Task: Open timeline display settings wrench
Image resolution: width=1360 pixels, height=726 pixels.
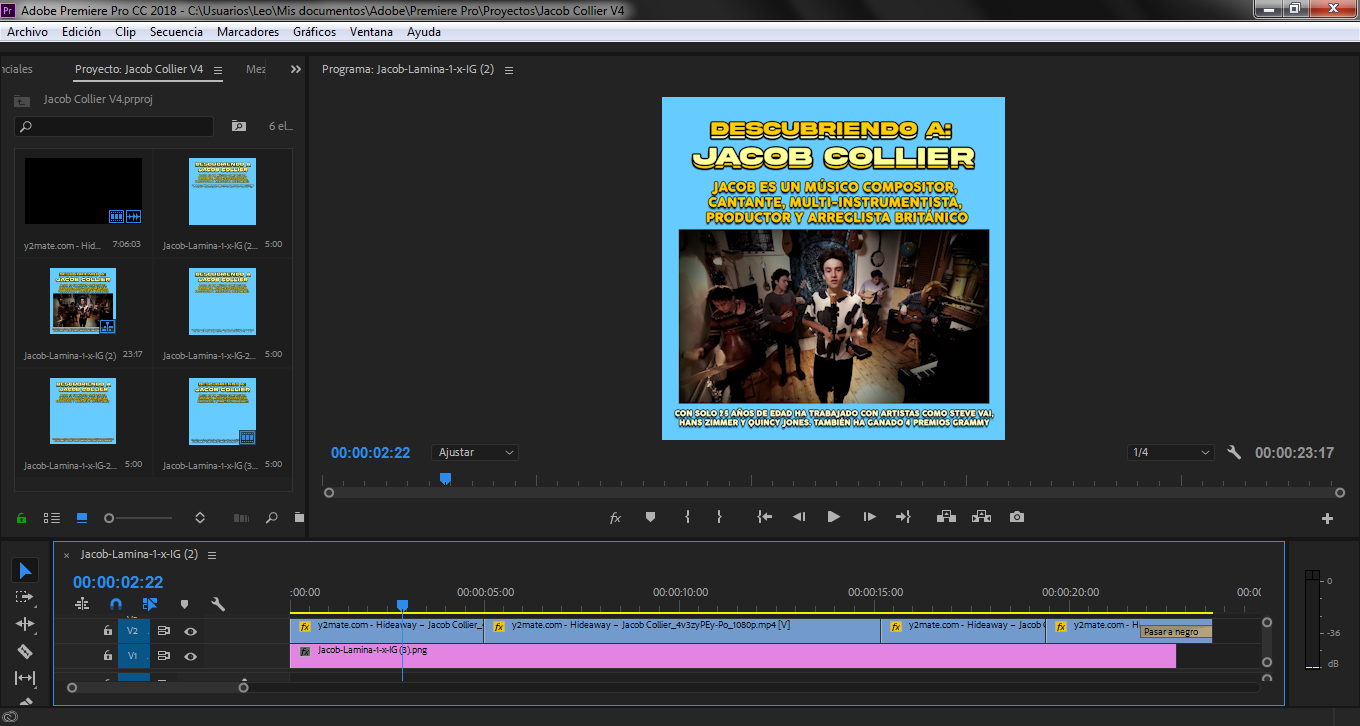Action: pyautogui.click(x=218, y=604)
